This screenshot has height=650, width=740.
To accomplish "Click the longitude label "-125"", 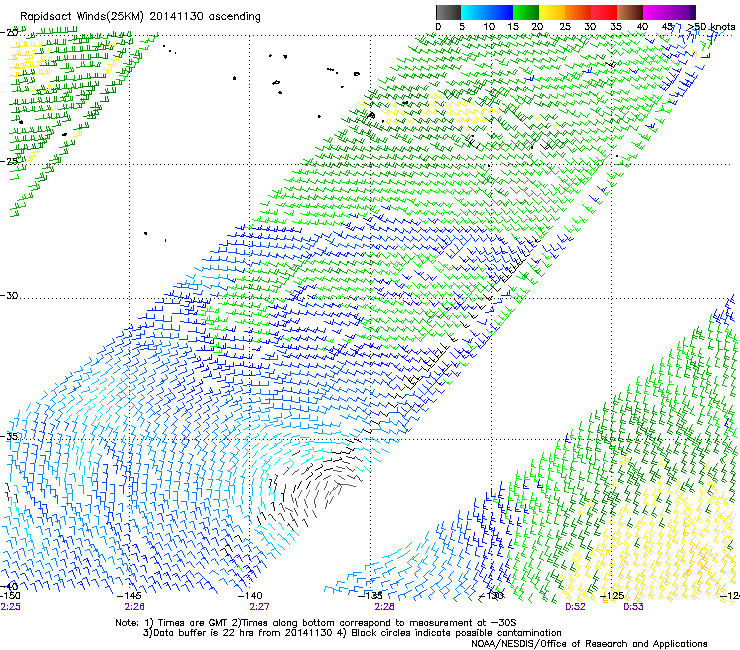I will [614, 596].
